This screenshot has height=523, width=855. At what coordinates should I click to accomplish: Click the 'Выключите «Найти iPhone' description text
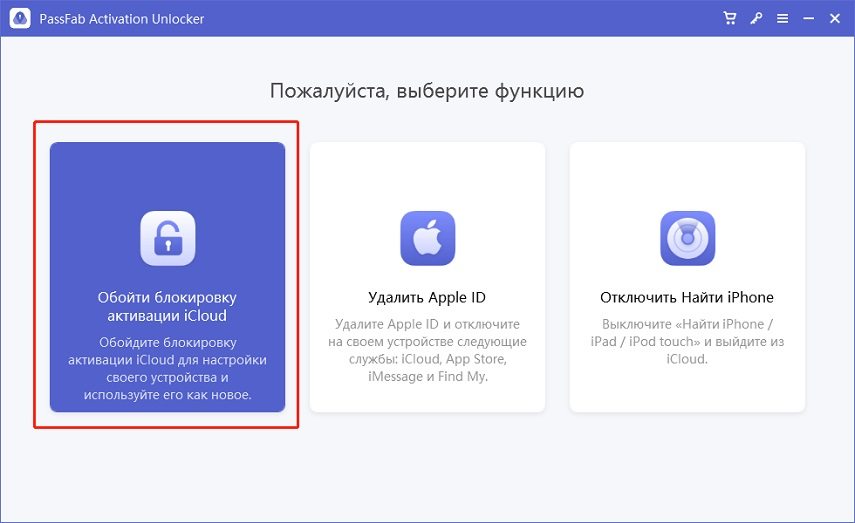pos(687,341)
